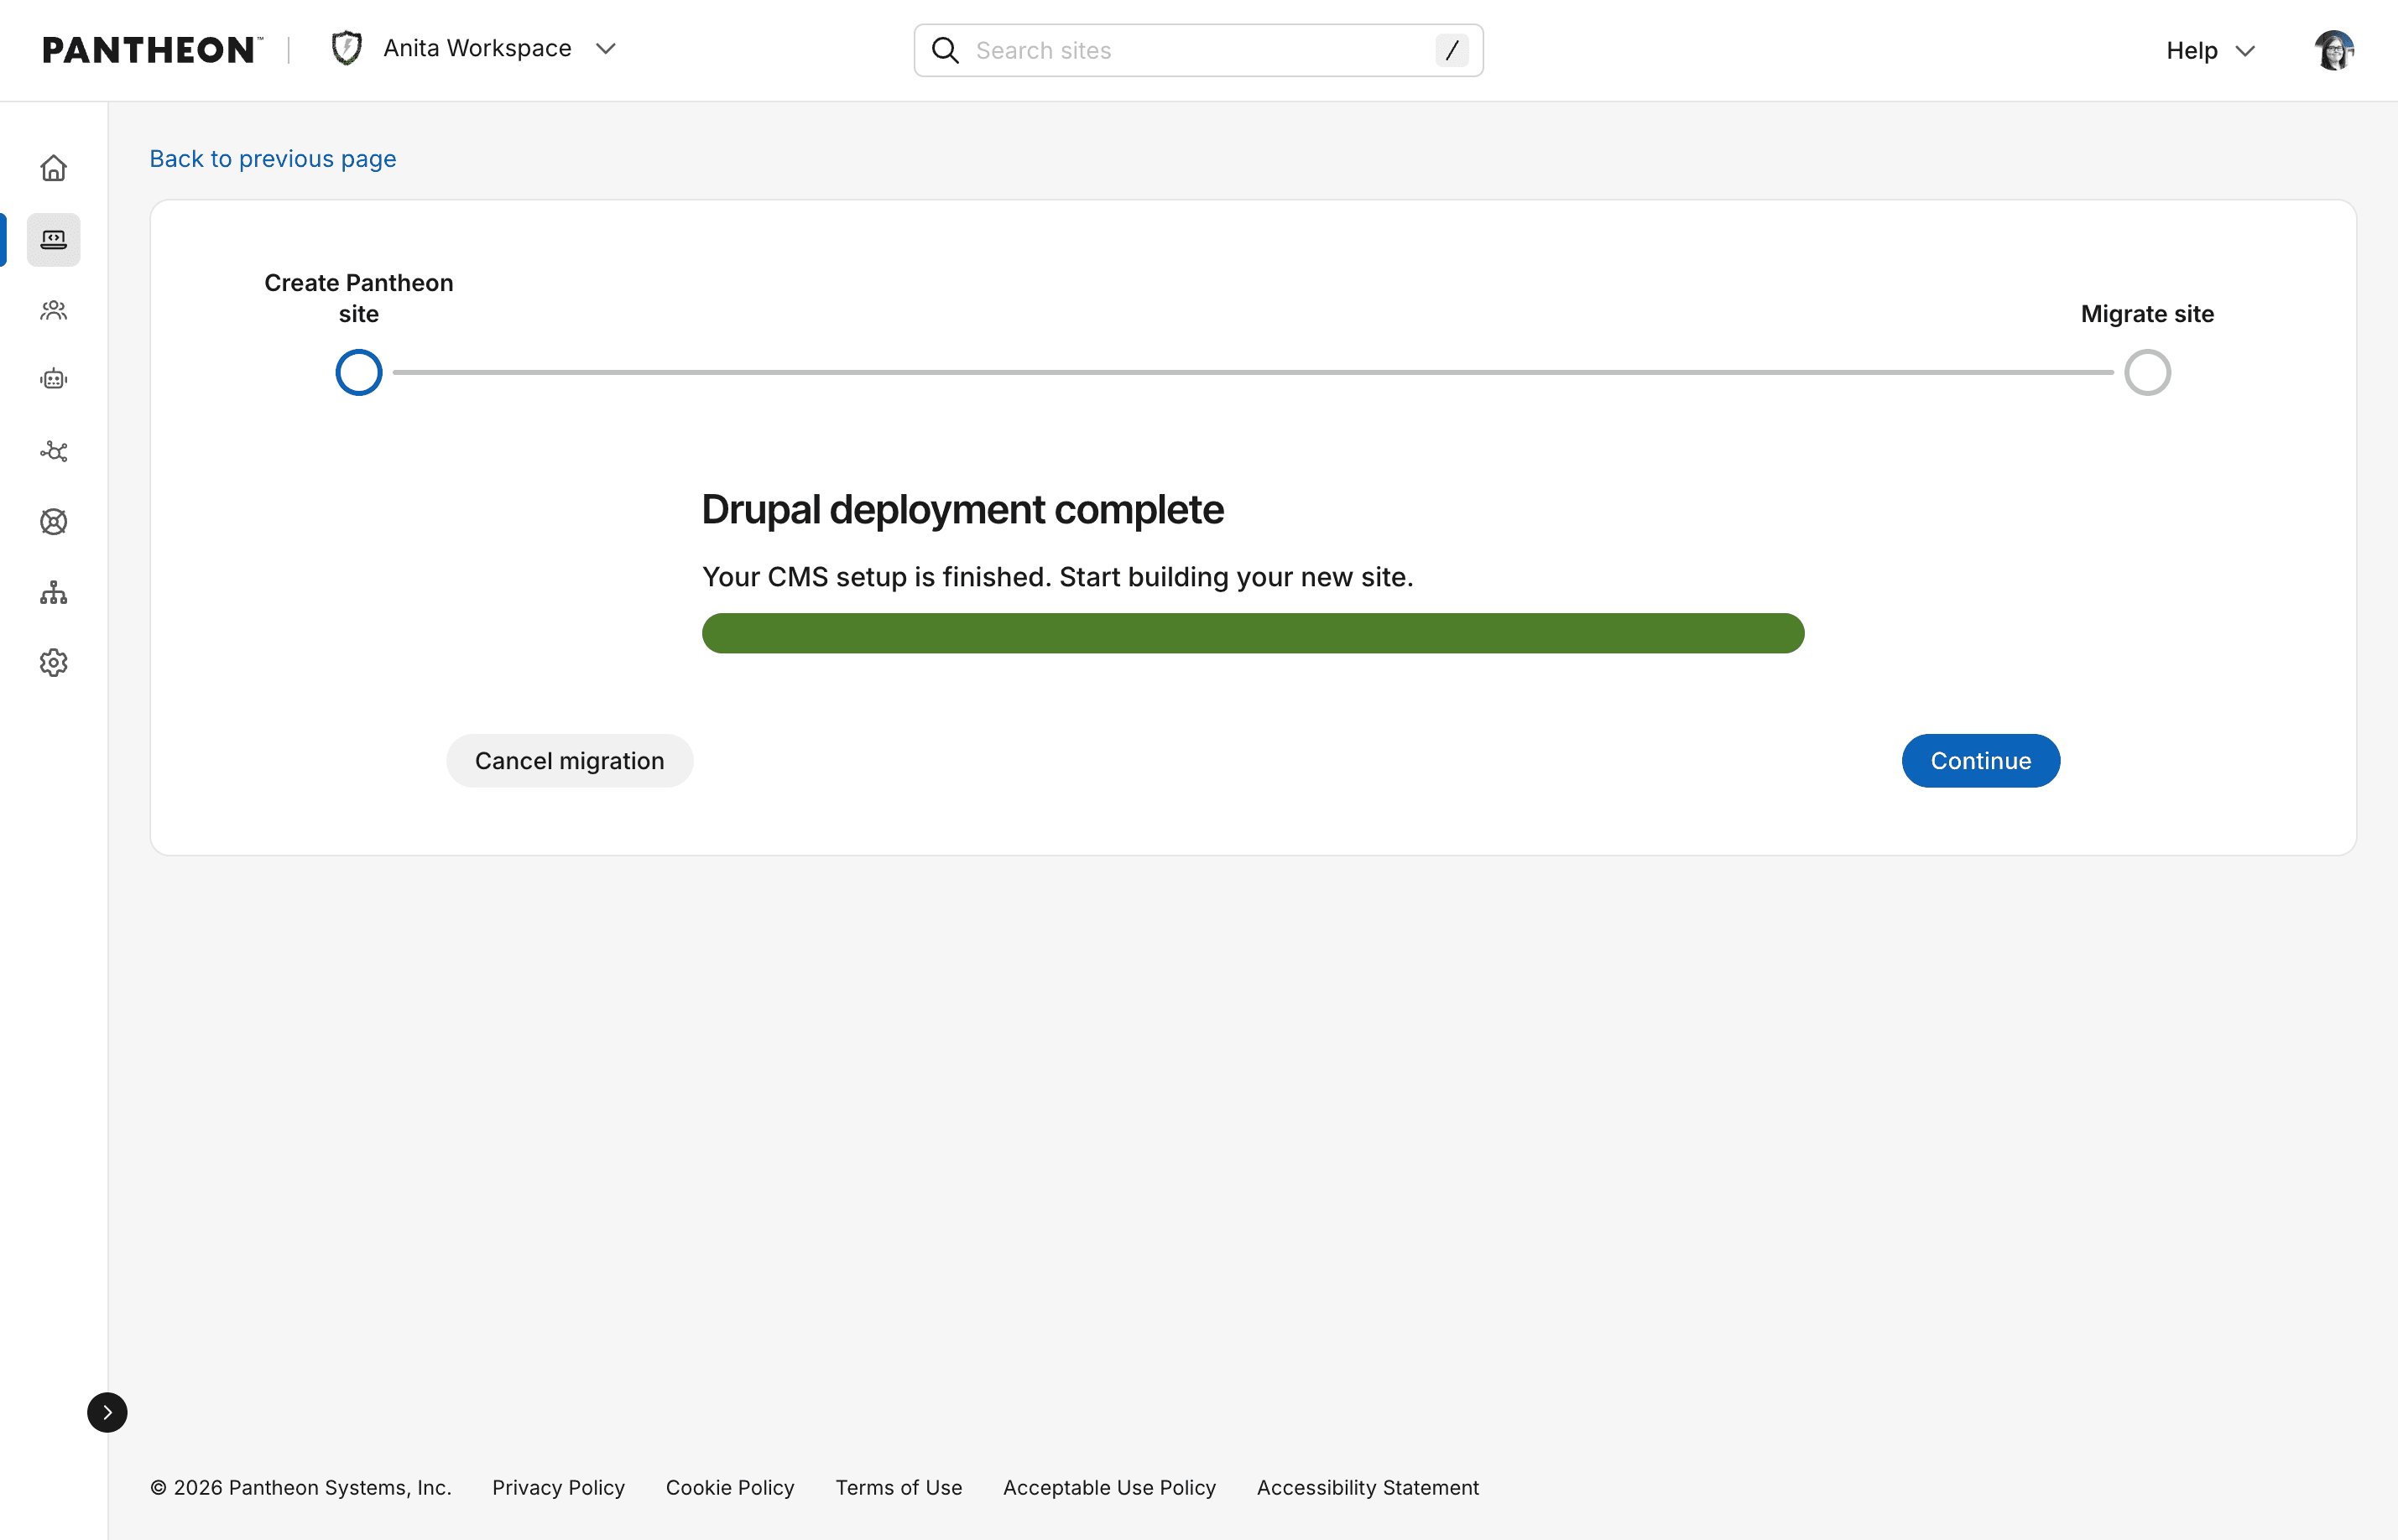Click the Pantheon logo
The image size is (2398, 1540).
pos(152,50)
